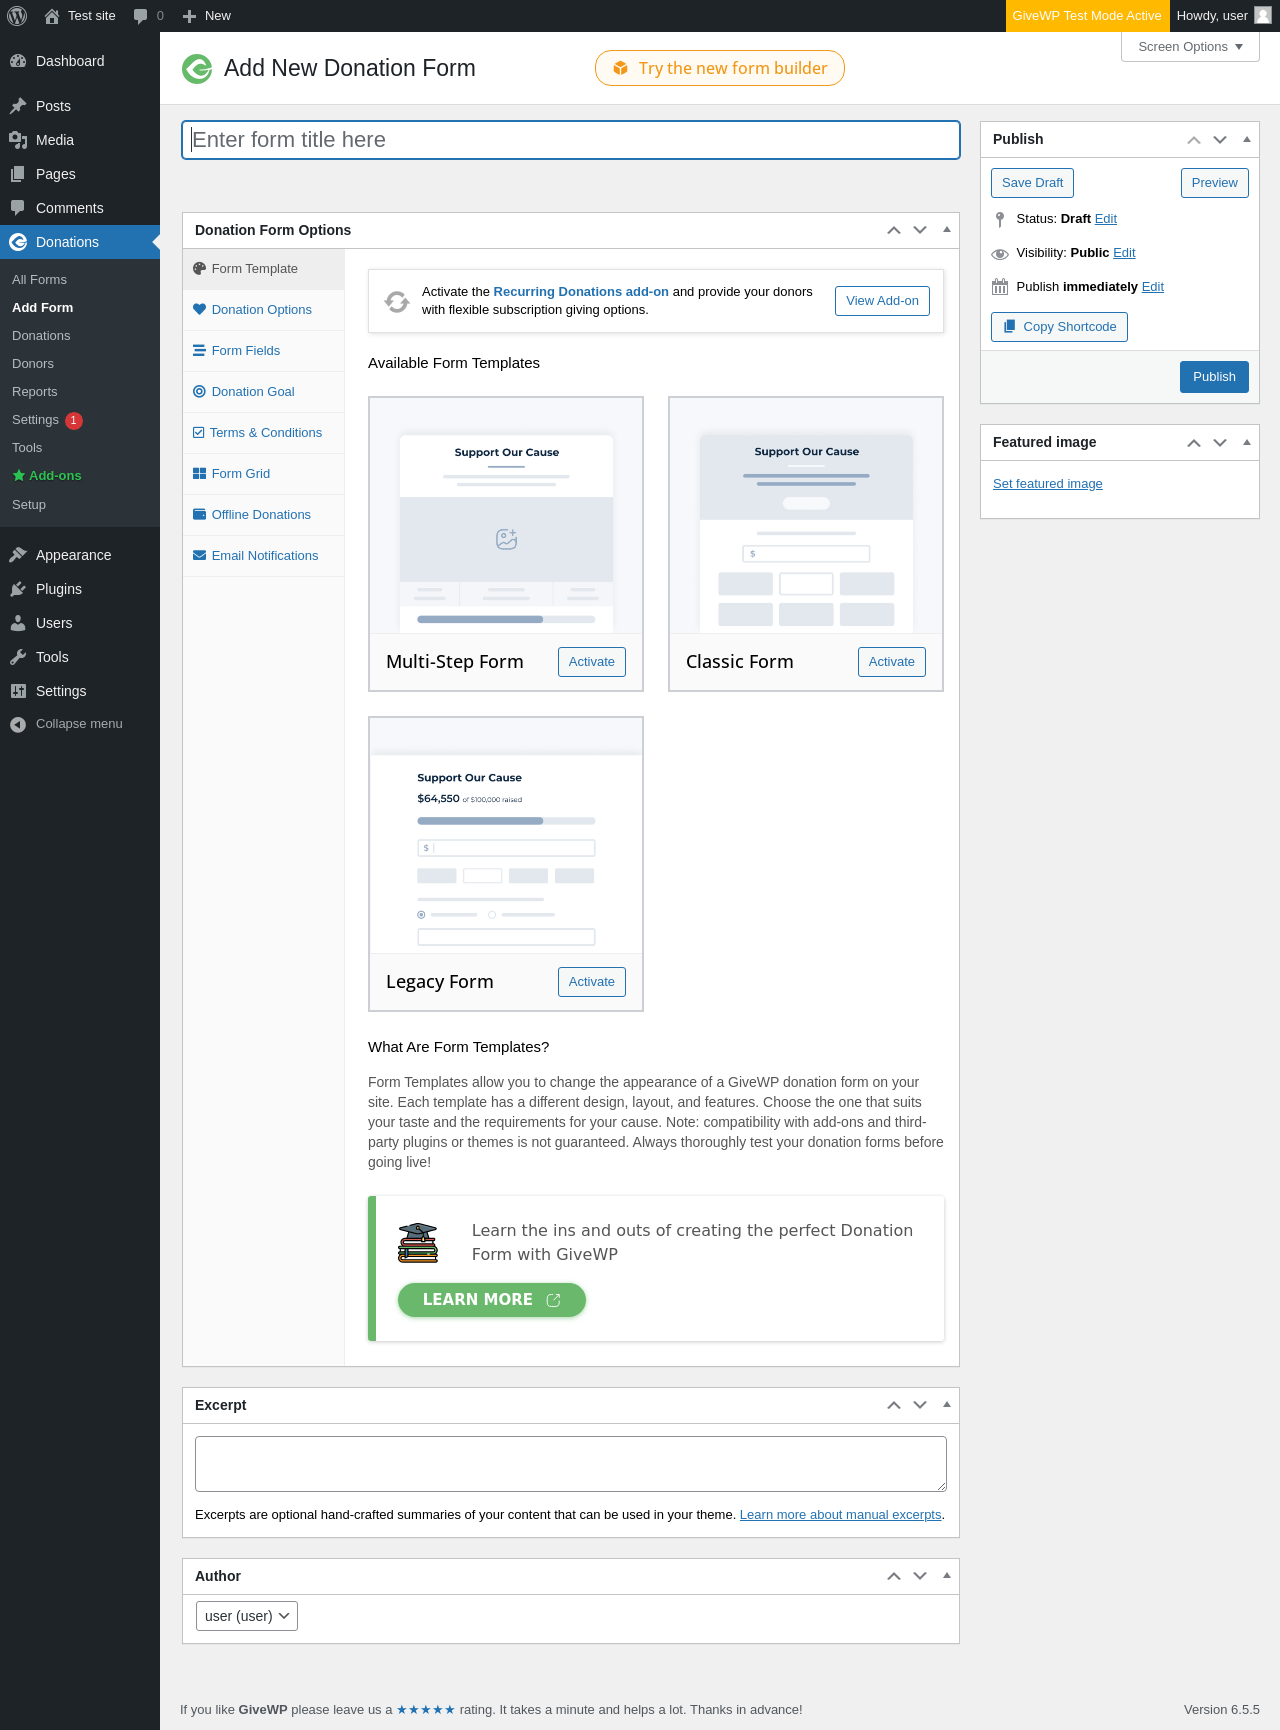Click the Terms & Conditions checkmark icon

[199, 433]
